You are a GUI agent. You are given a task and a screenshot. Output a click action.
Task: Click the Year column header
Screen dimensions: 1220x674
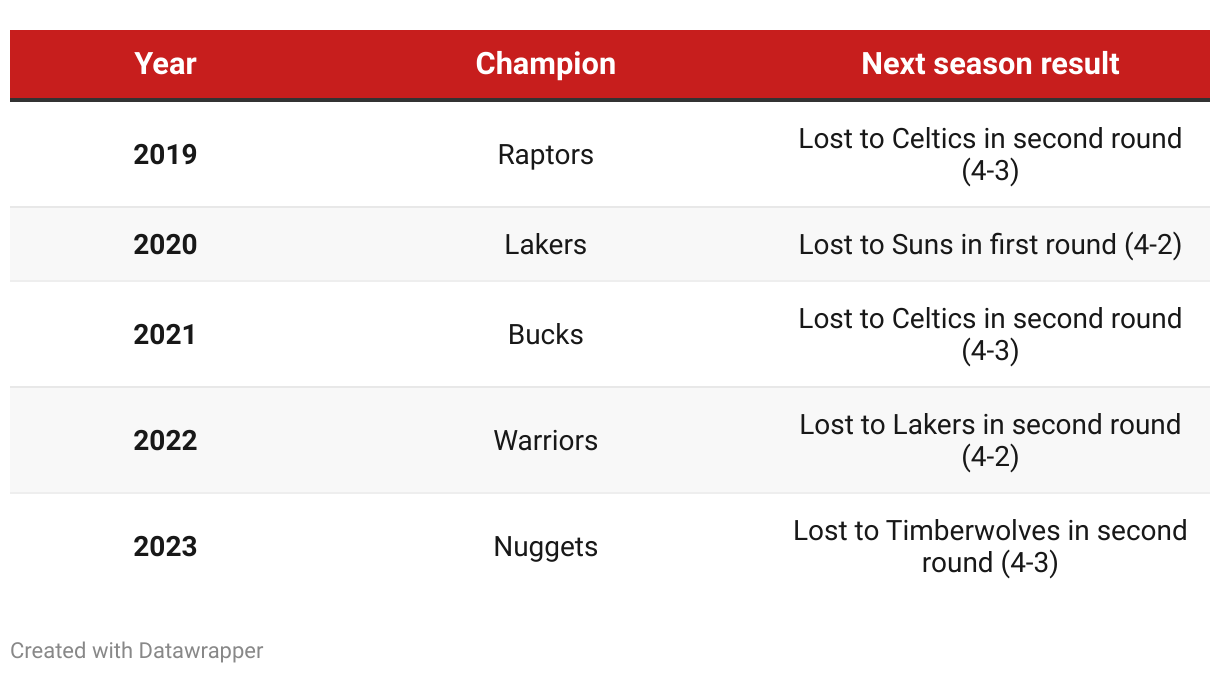(x=165, y=64)
